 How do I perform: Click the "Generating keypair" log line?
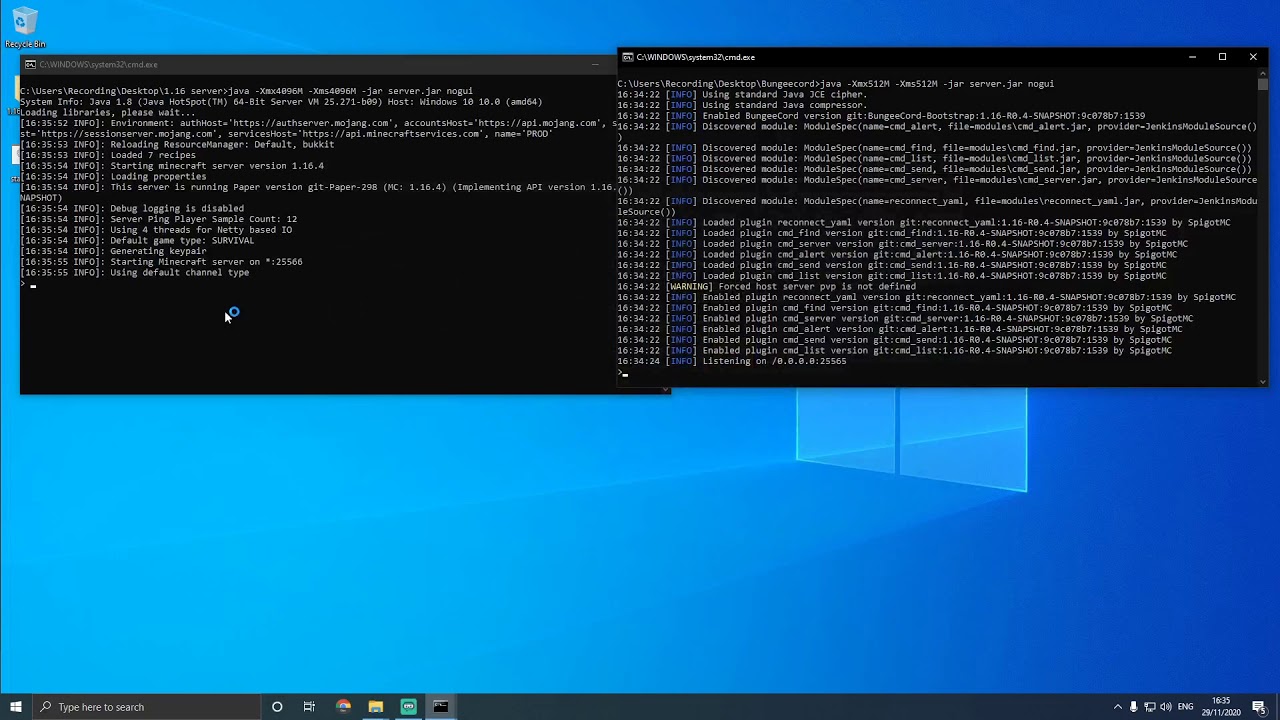click(113, 251)
